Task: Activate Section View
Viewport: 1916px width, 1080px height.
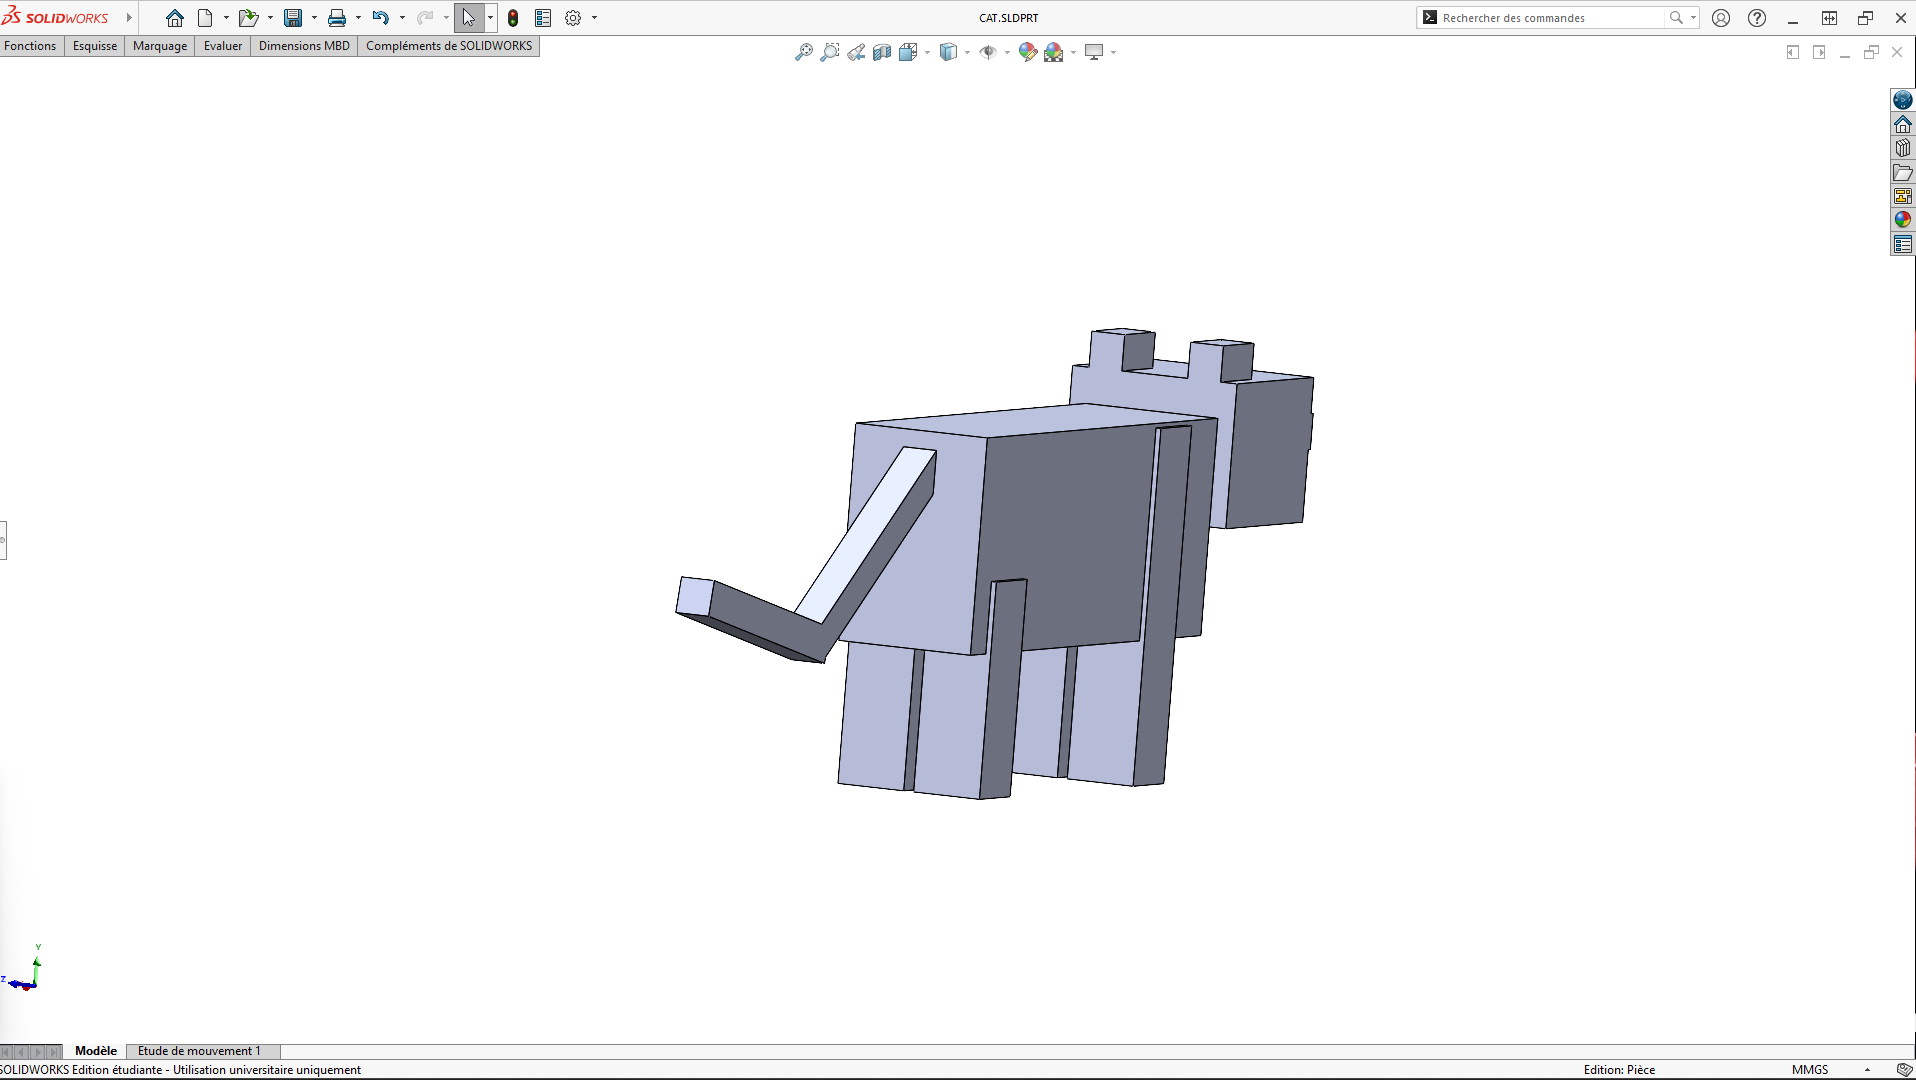Action: tap(881, 52)
